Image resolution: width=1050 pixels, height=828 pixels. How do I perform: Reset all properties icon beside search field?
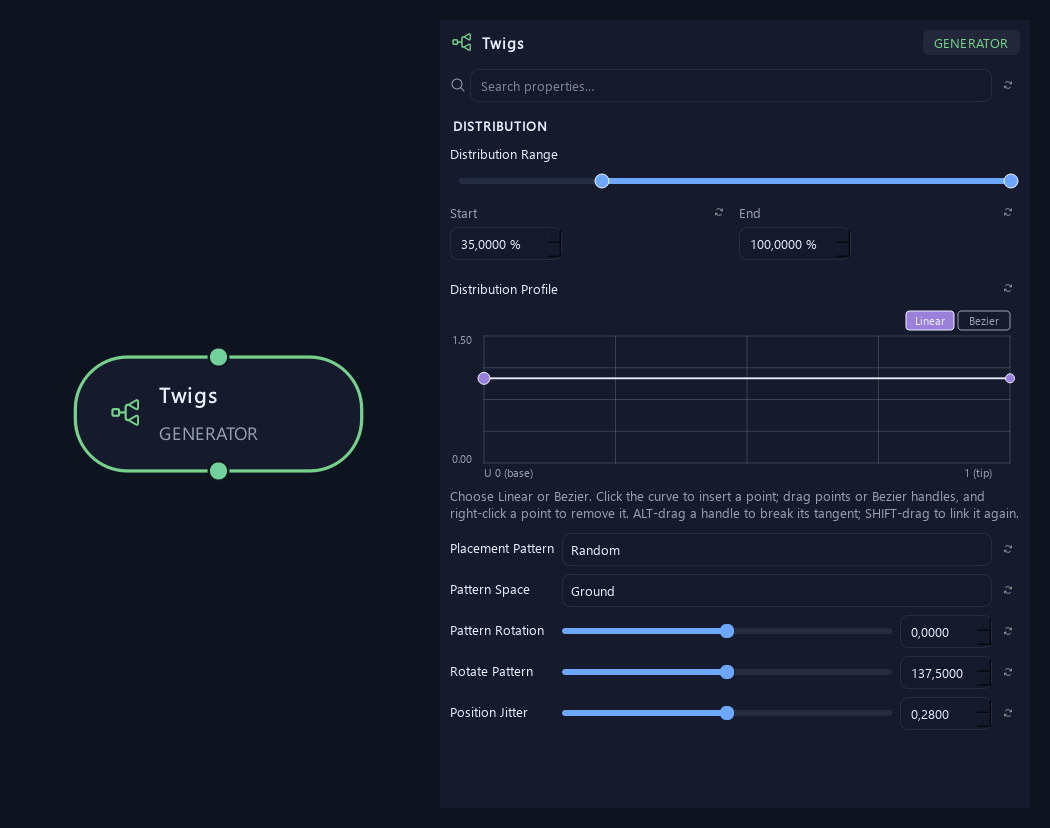tap(1008, 85)
